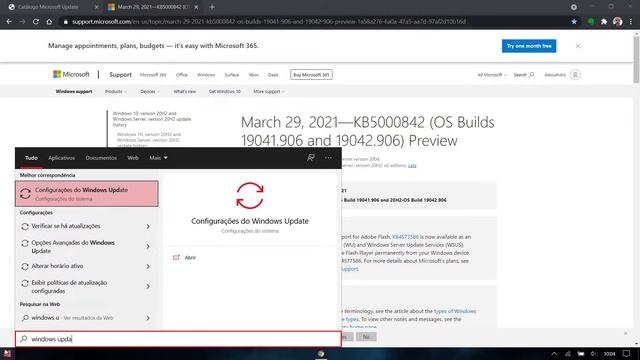This screenshot has height=360, width=640.
Task: Open the notification center icon
Action: coord(627,353)
